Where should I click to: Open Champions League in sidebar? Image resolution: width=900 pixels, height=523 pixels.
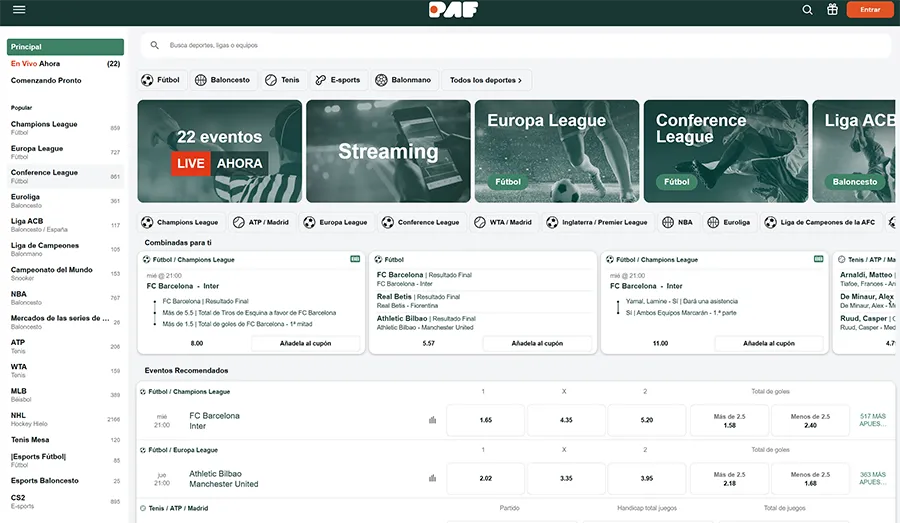coord(65,127)
